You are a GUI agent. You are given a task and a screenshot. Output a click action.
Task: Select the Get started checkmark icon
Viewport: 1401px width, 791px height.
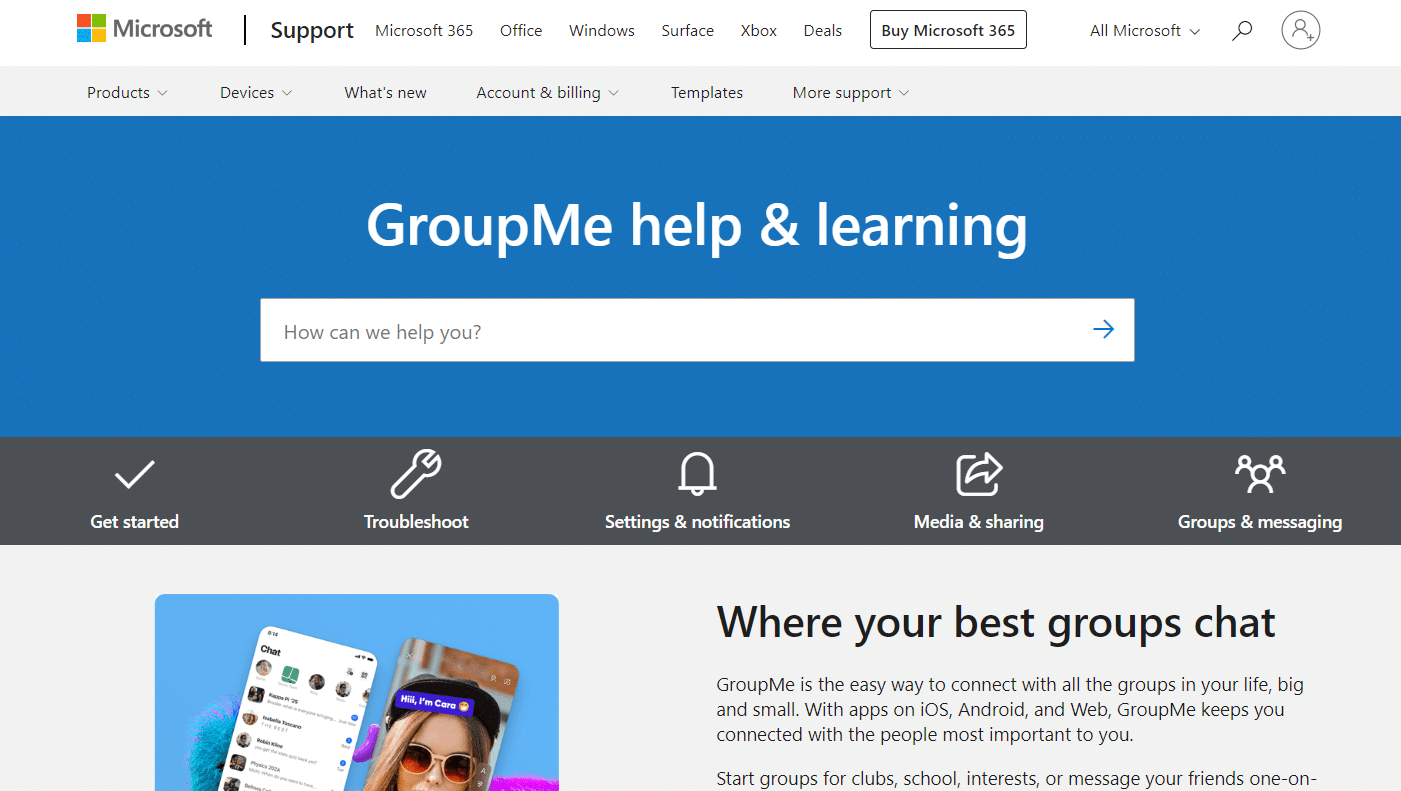134,474
